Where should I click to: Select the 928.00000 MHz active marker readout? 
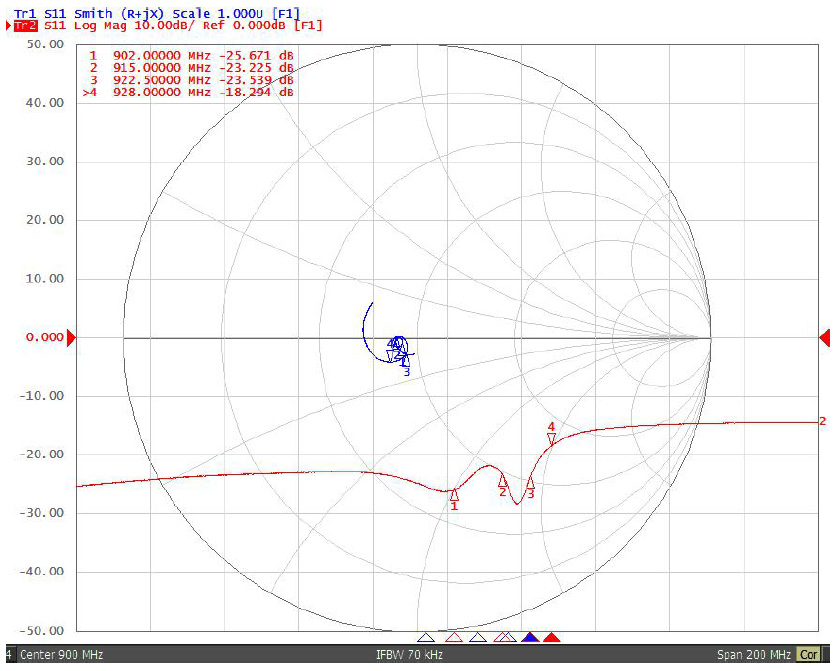[x=190, y=92]
